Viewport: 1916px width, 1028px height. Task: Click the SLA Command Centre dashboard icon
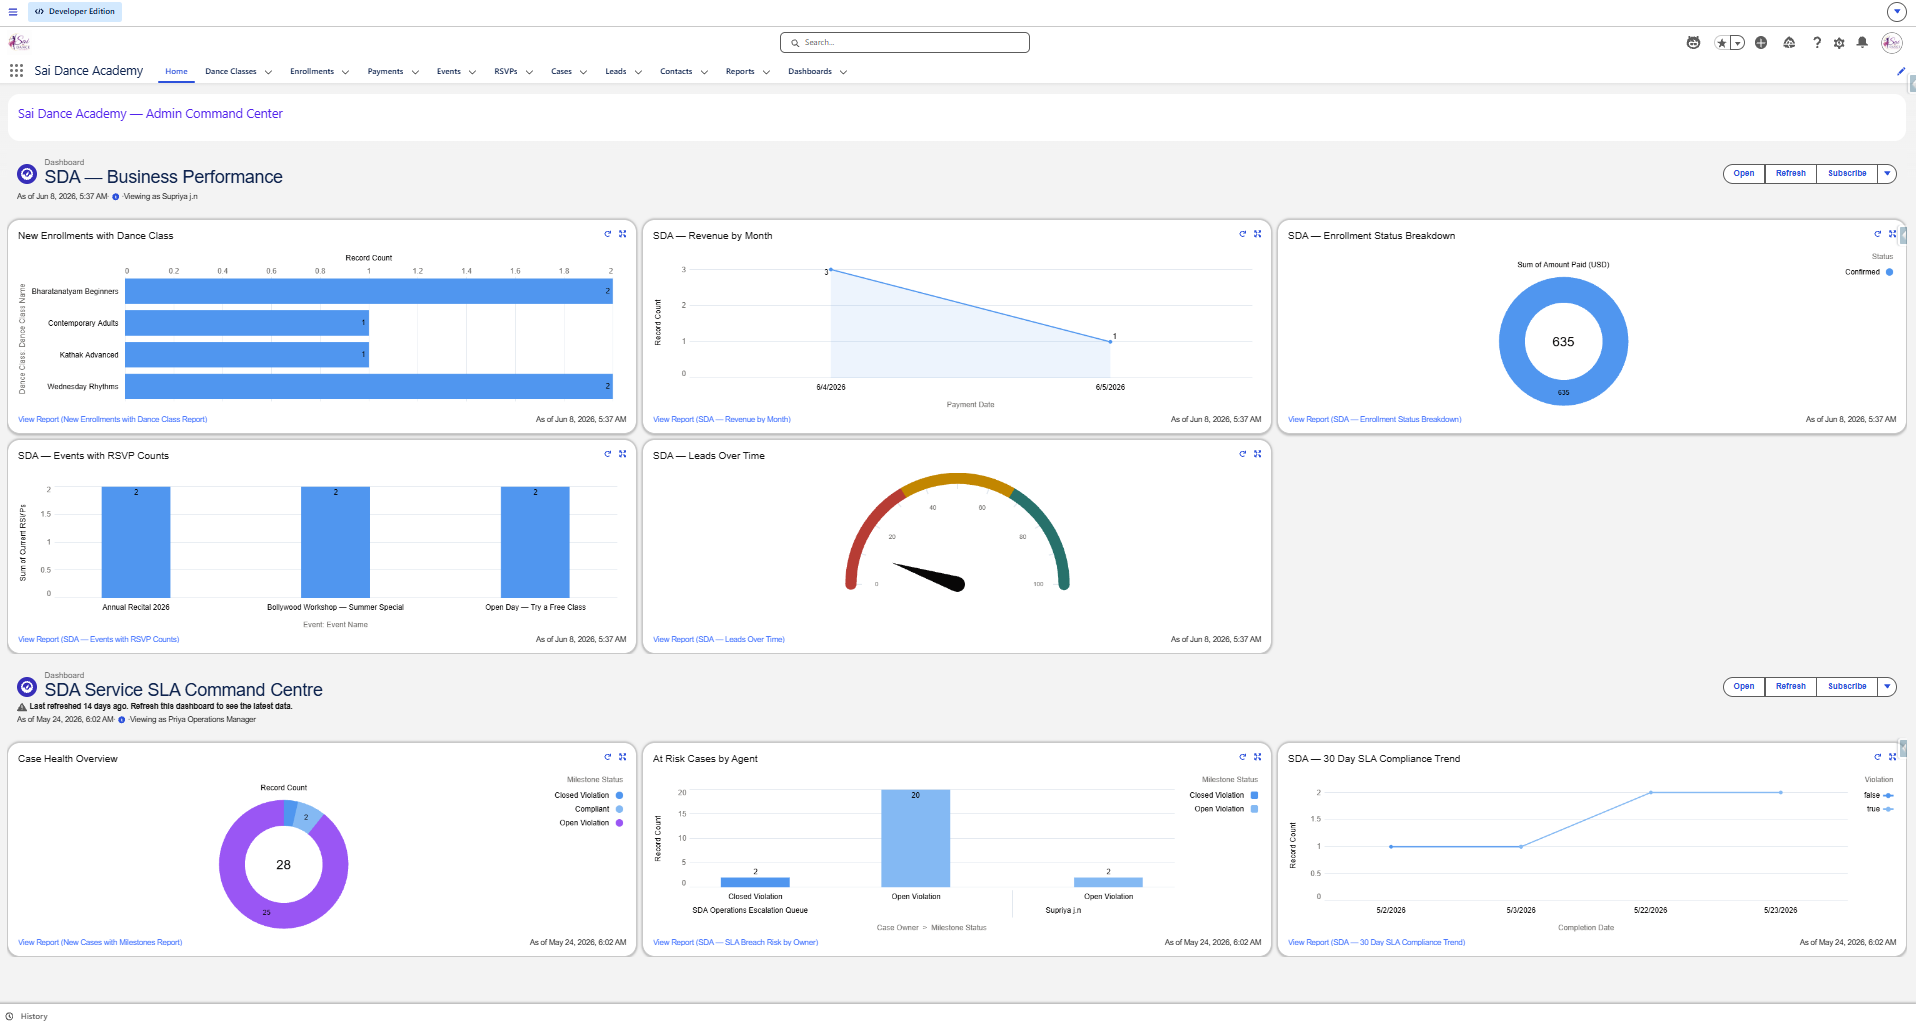click(x=27, y=687)
